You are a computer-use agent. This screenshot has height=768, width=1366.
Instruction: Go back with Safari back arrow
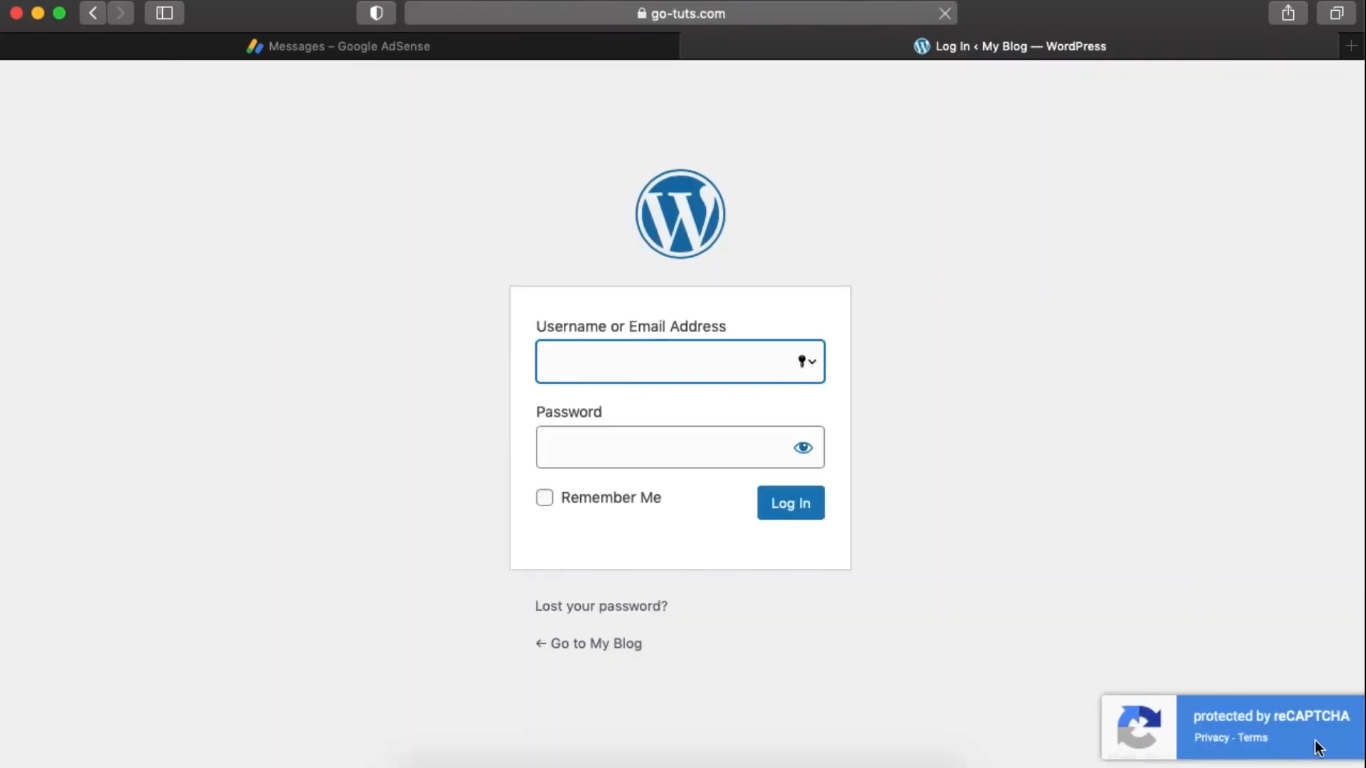tap(93, 13)
